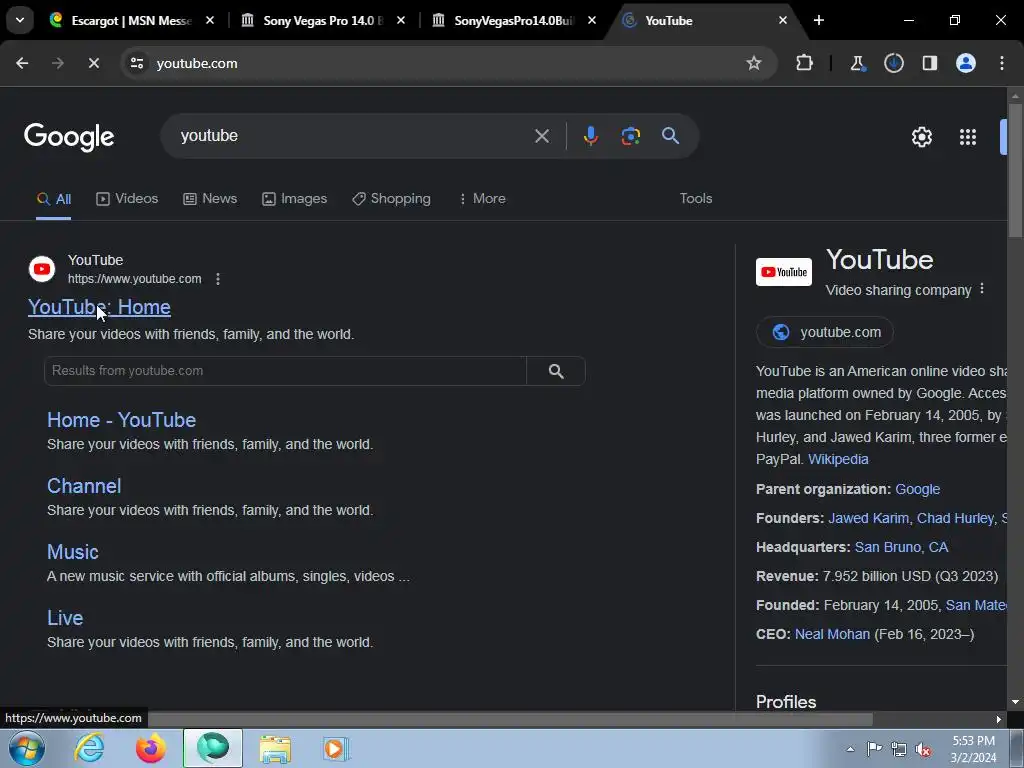Open the Chrome three-dot menu
Image resolution: width=1024 pixels, height=768 pixels.
point(1002,63)
